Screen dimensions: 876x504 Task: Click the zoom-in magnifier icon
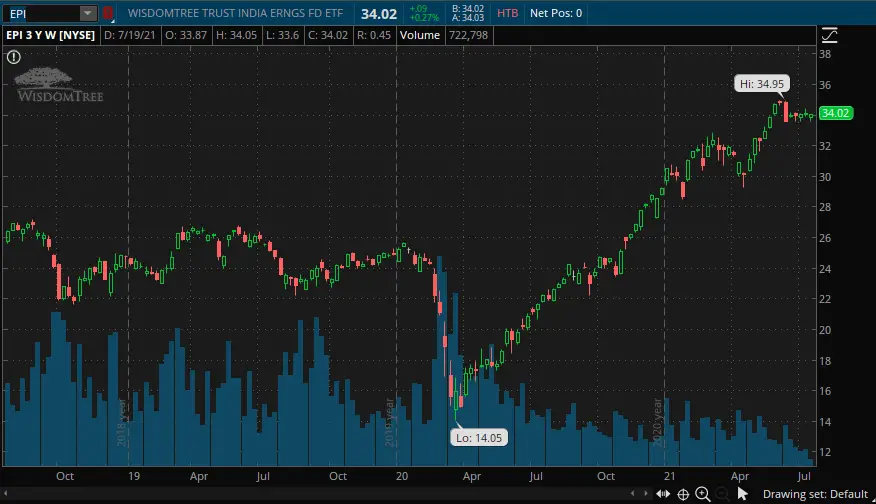tap(703, 494)
